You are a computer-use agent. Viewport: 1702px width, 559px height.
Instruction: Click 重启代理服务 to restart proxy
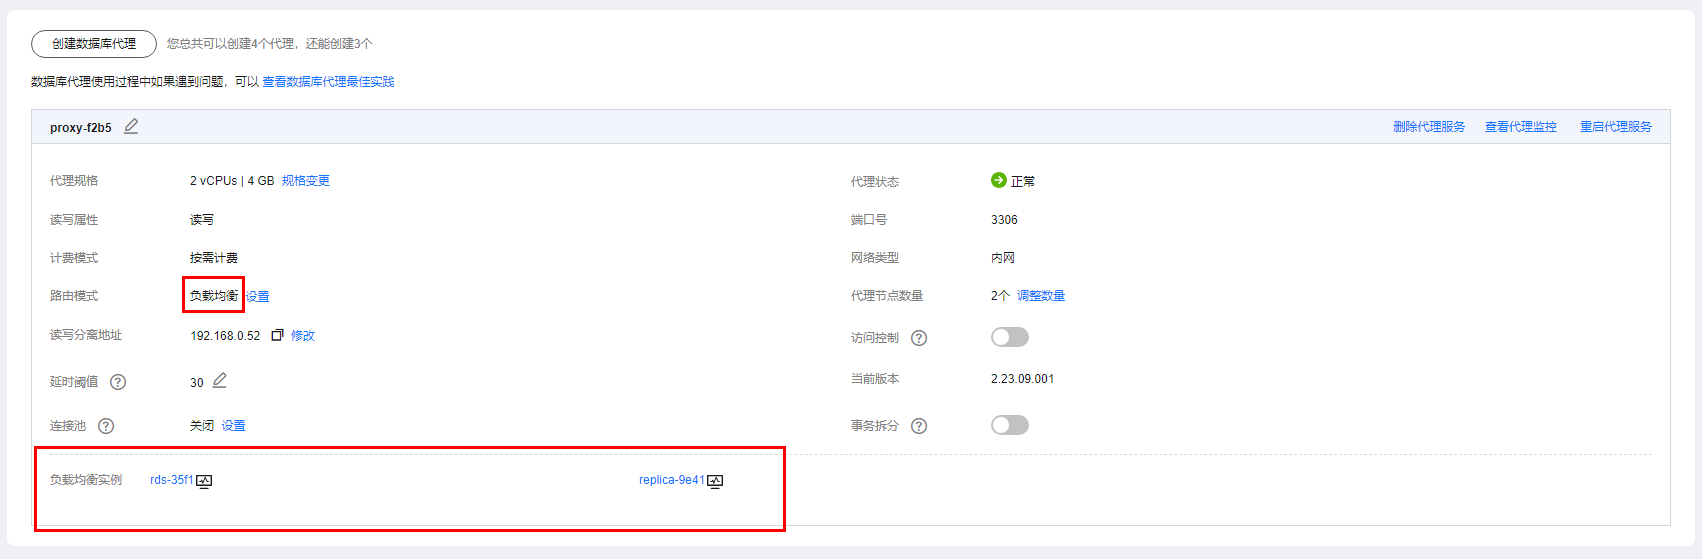click(x=1615, y=127)
